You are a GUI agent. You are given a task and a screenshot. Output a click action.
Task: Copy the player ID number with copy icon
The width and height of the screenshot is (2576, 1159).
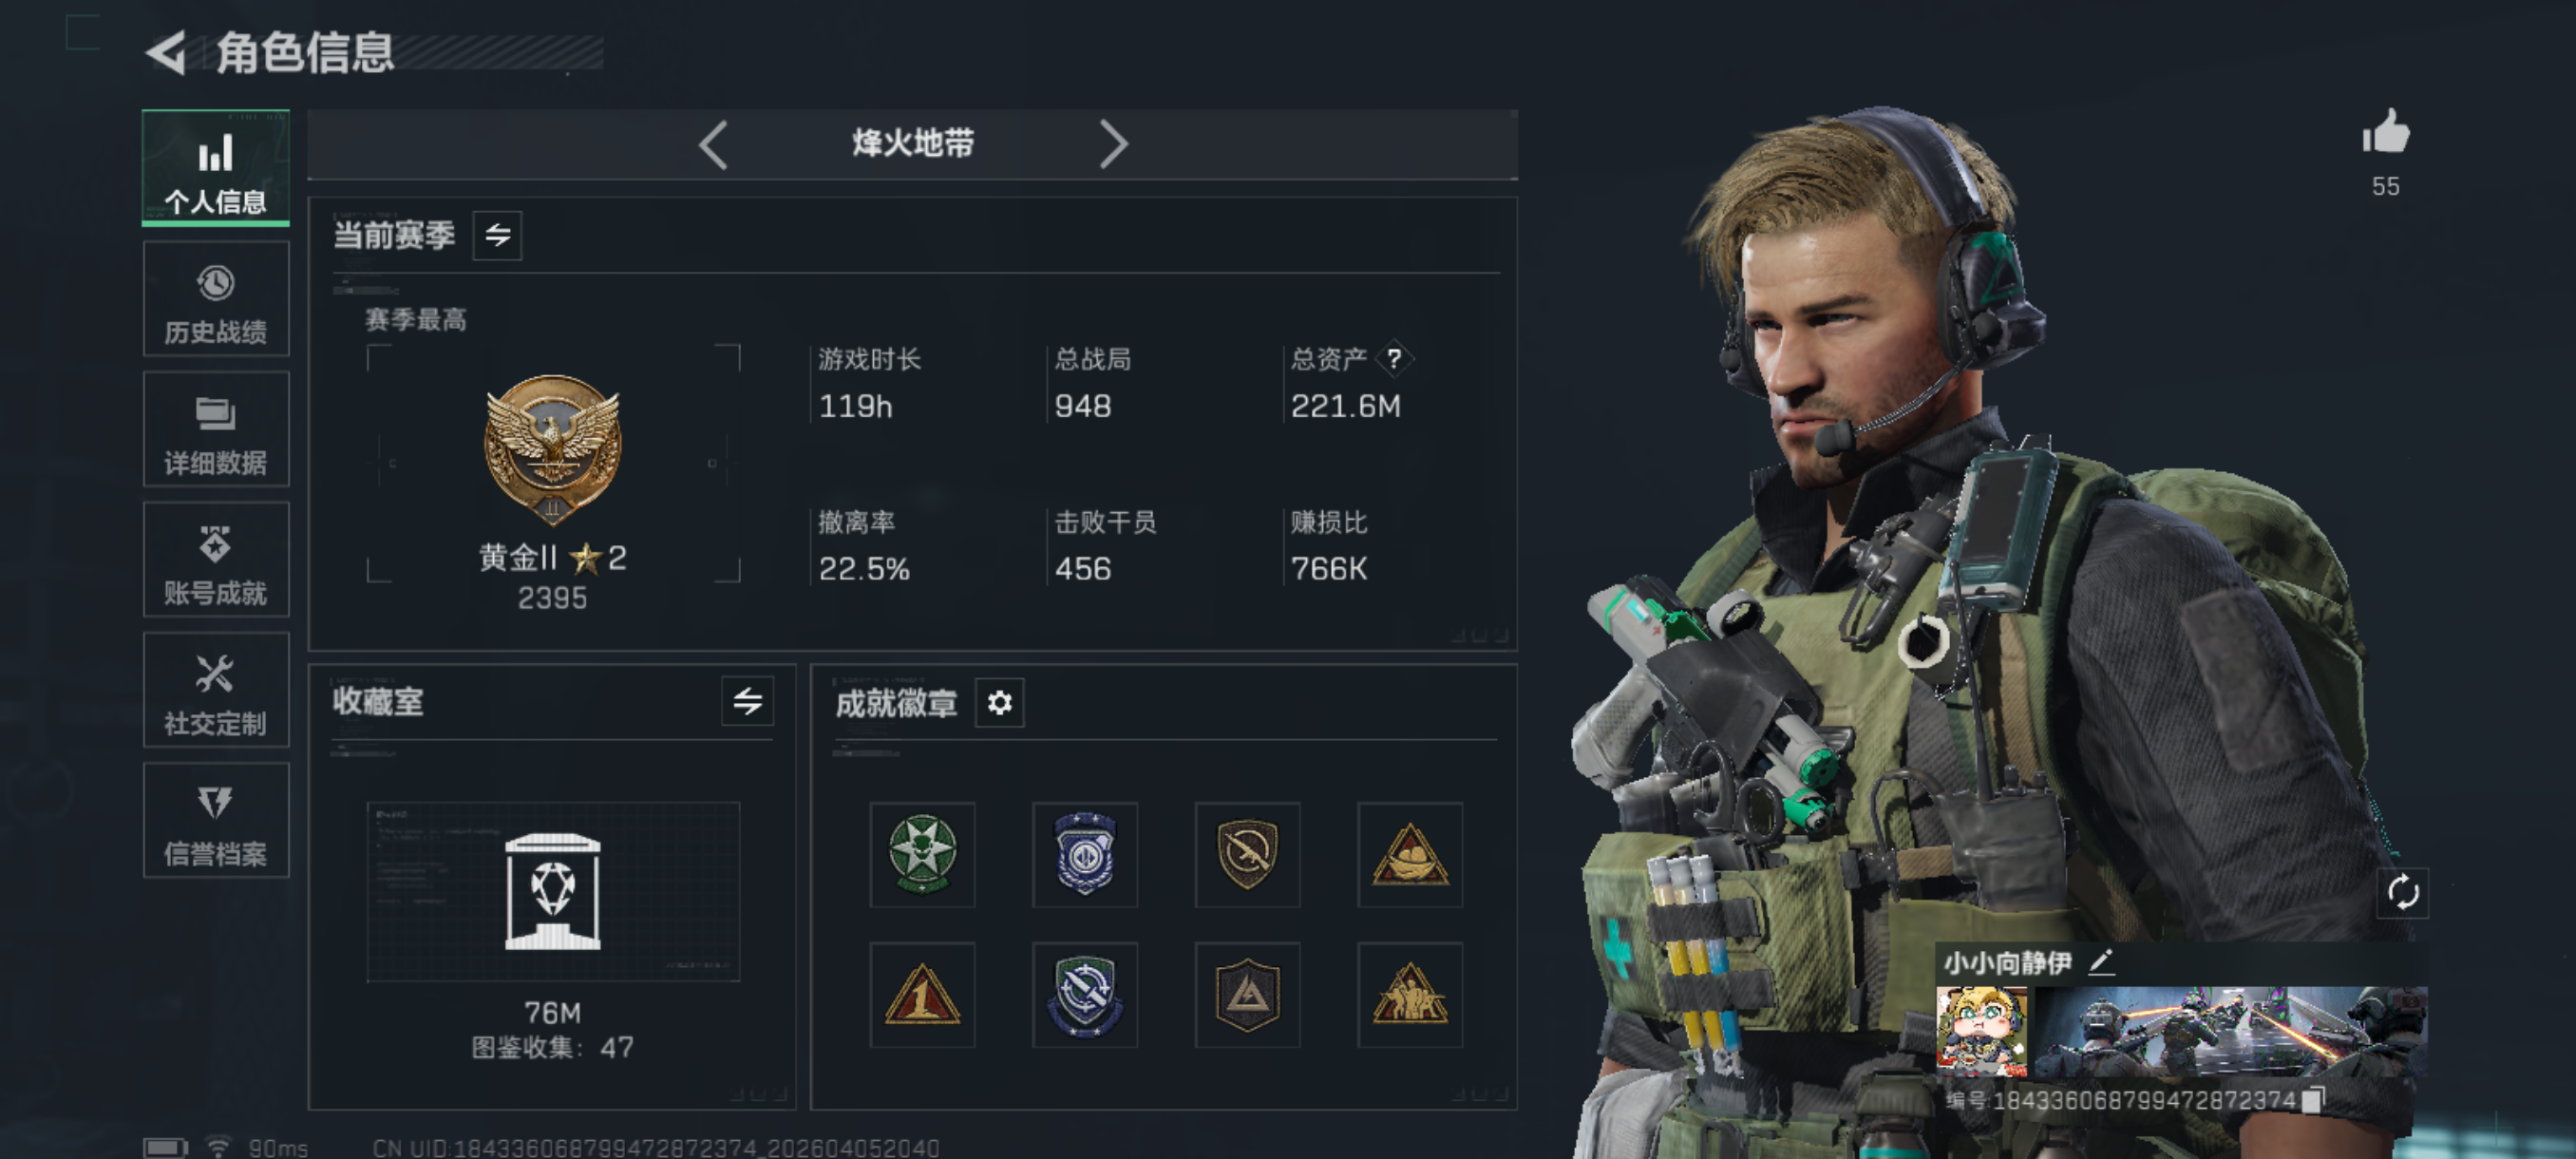pos(2312,1100)
